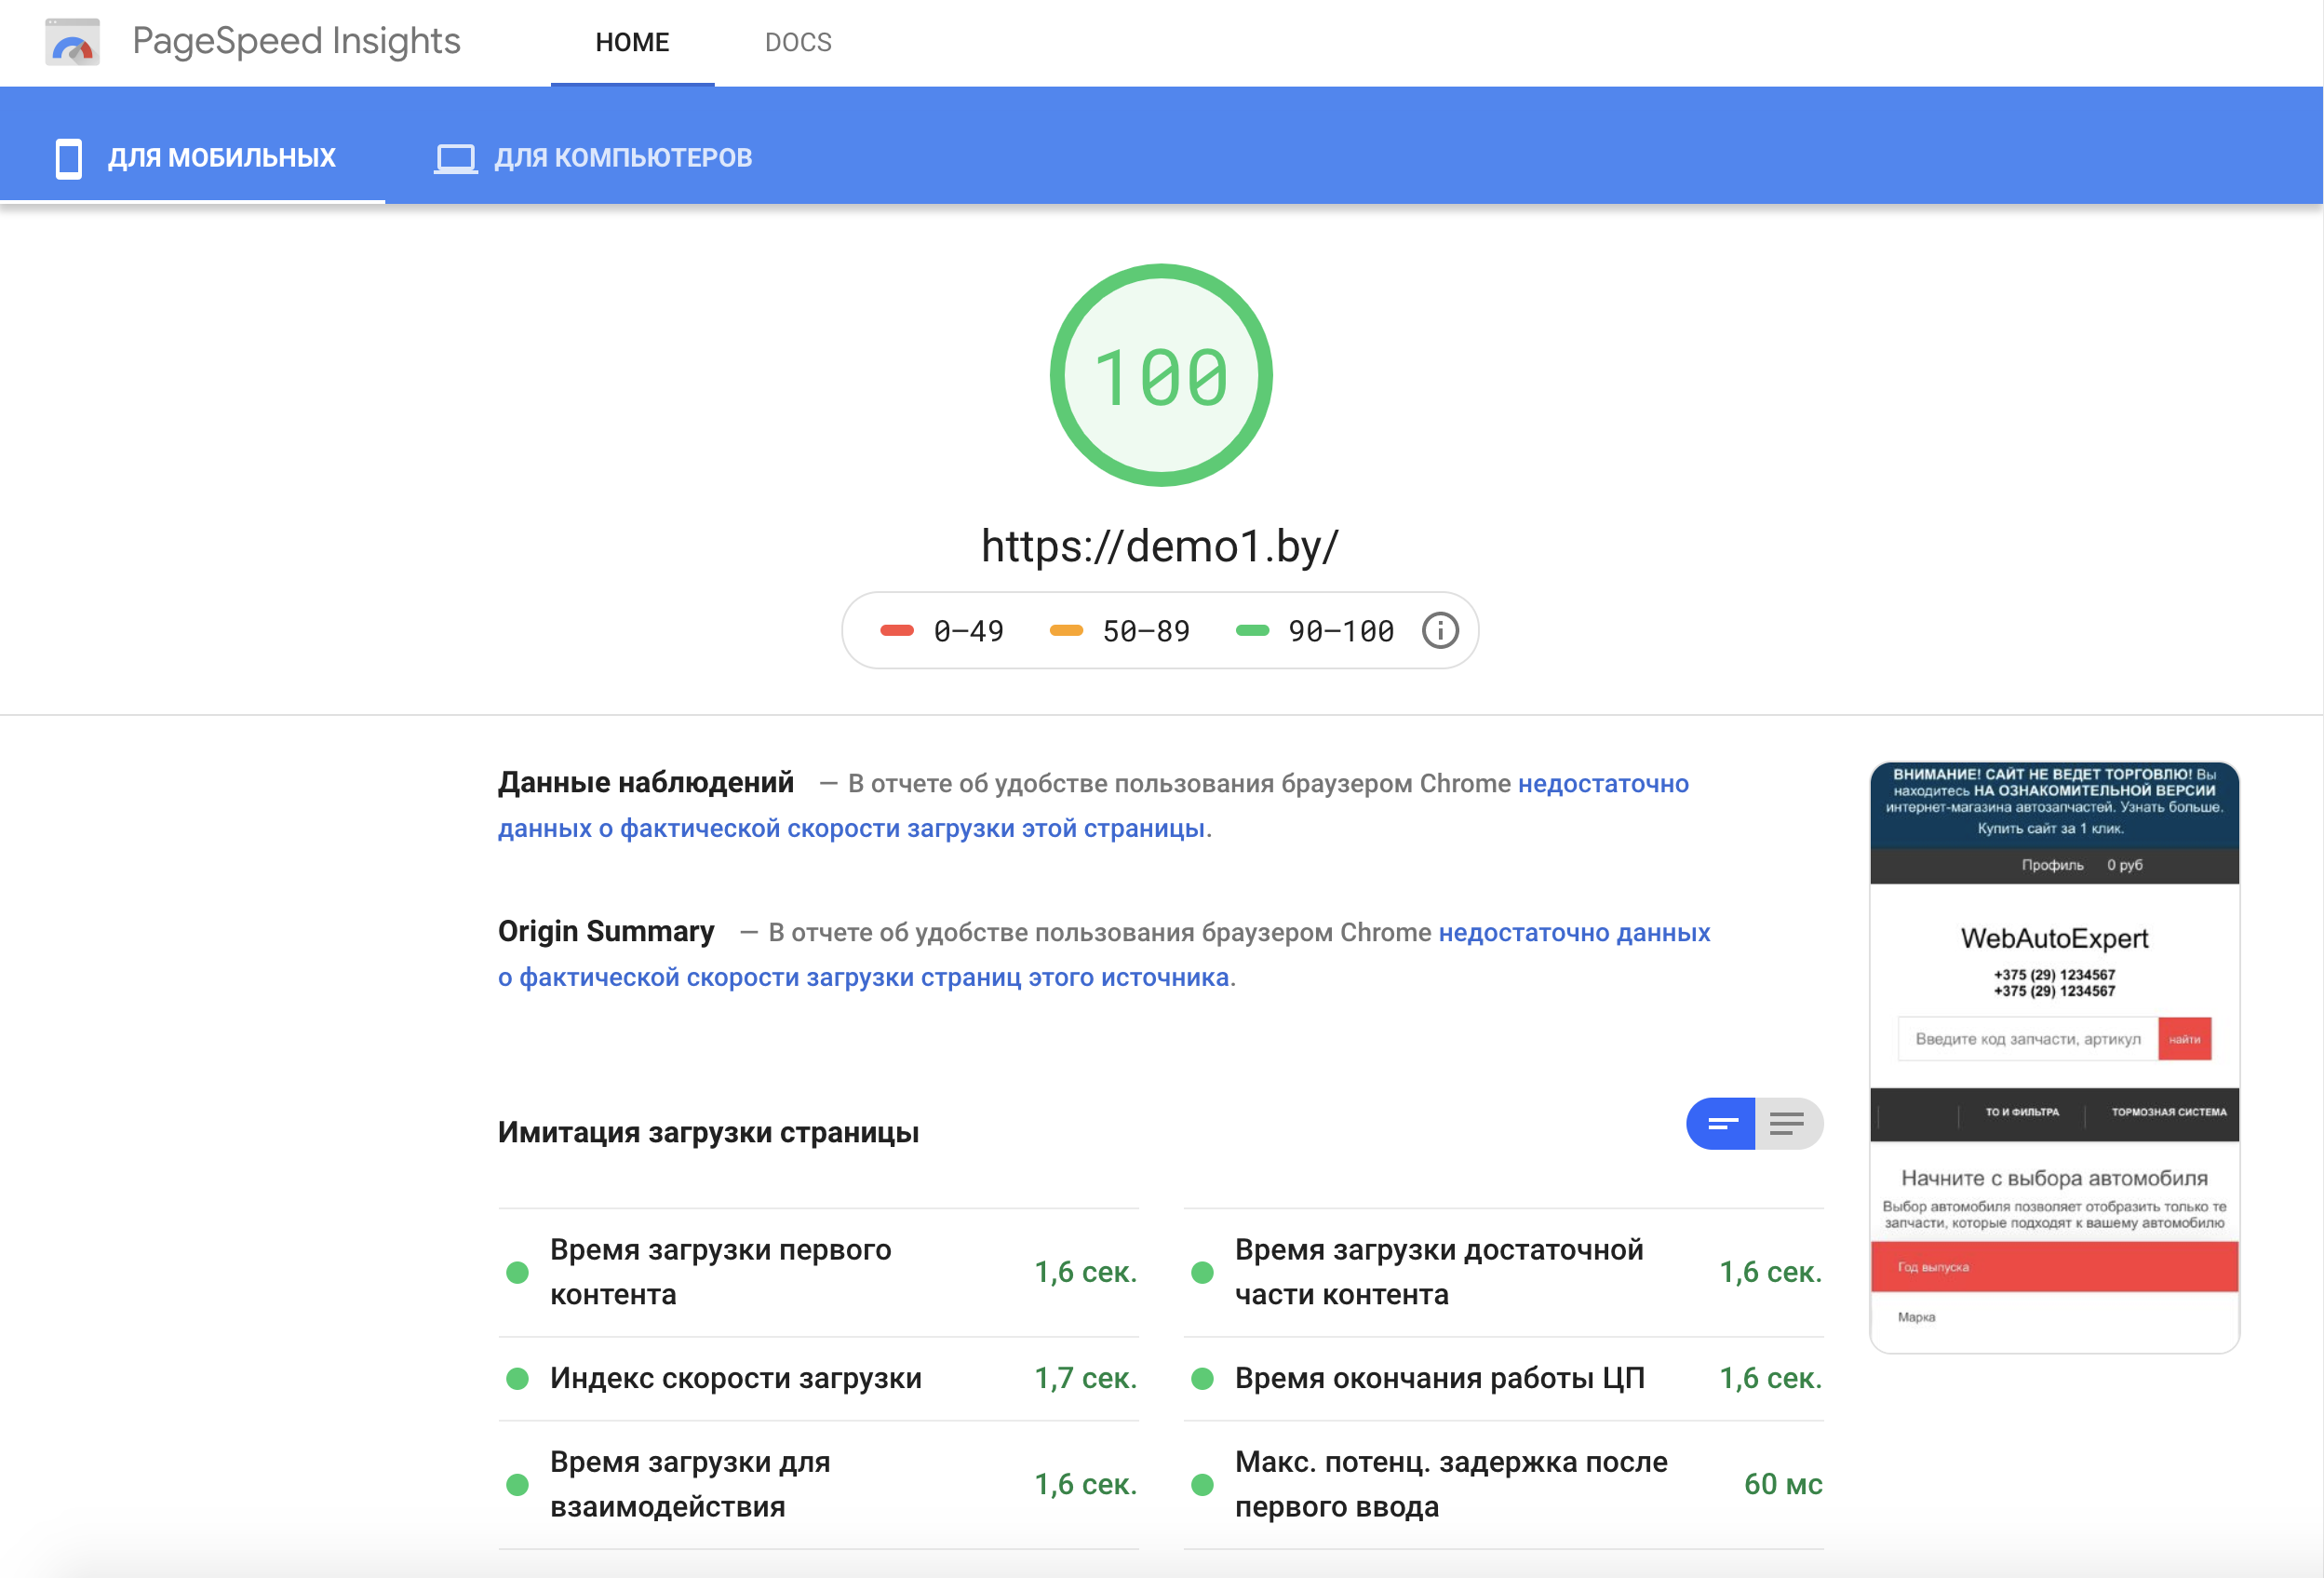Click the green 100 score gauge

(1160, 376)
